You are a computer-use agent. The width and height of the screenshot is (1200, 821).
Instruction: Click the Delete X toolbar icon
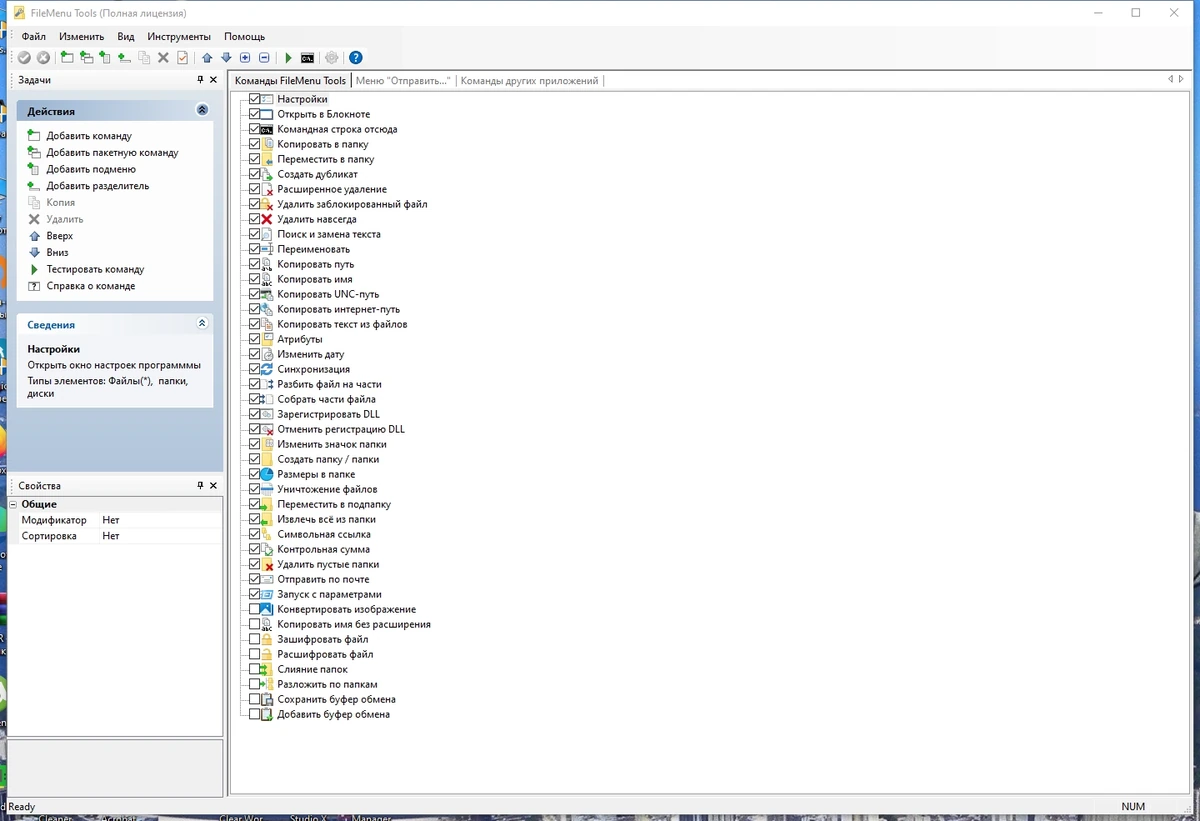163,58
